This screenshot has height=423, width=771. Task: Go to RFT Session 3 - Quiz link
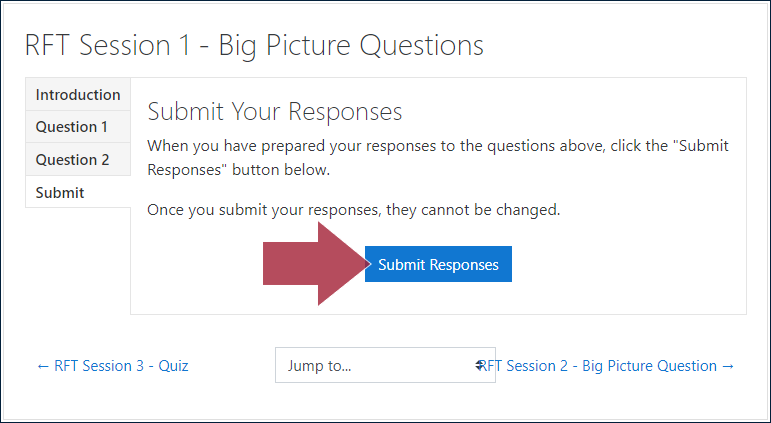click(x=113, y=366)
